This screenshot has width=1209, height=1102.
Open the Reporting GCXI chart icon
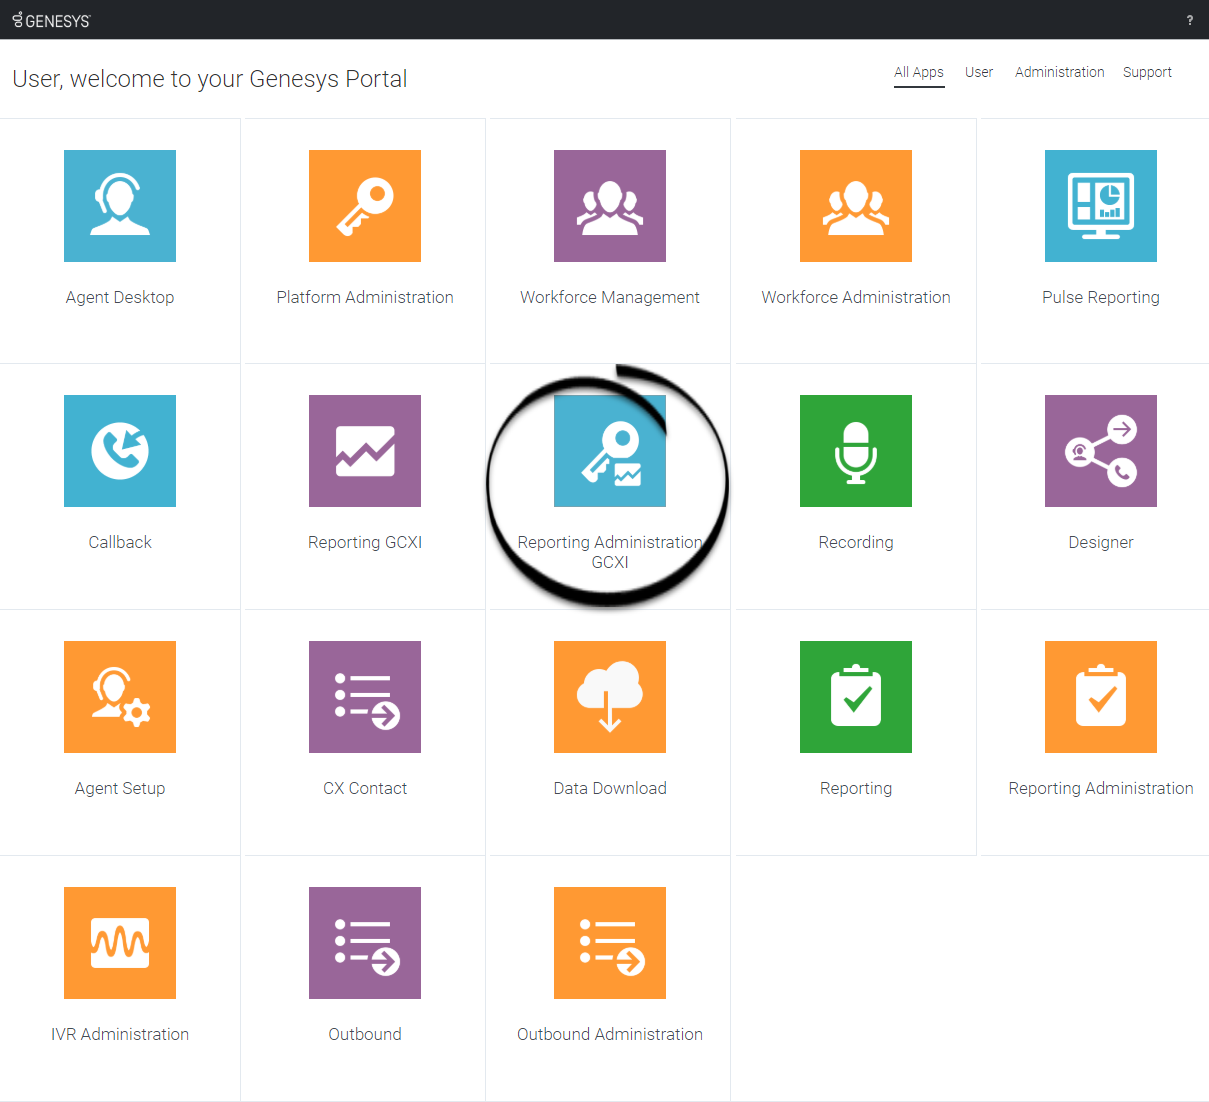[365, 451]
